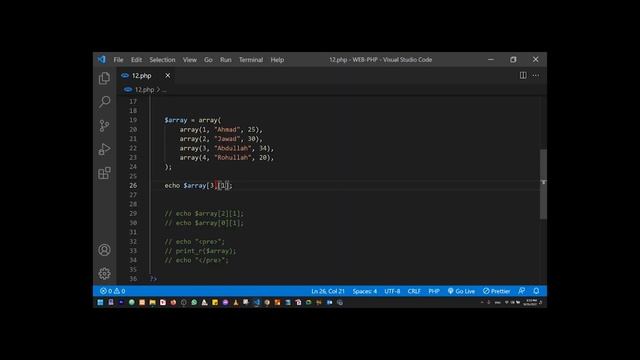Click the "Abdullah" string on line 22
The height and width of the screenshot is (360, 640).
(233, 148)
